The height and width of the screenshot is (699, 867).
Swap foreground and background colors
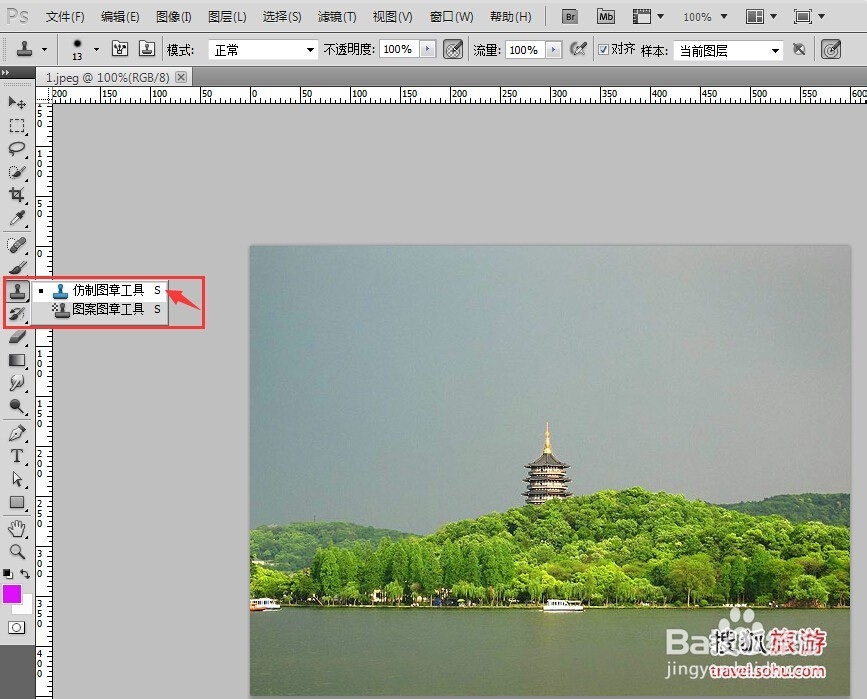[25, 573]
